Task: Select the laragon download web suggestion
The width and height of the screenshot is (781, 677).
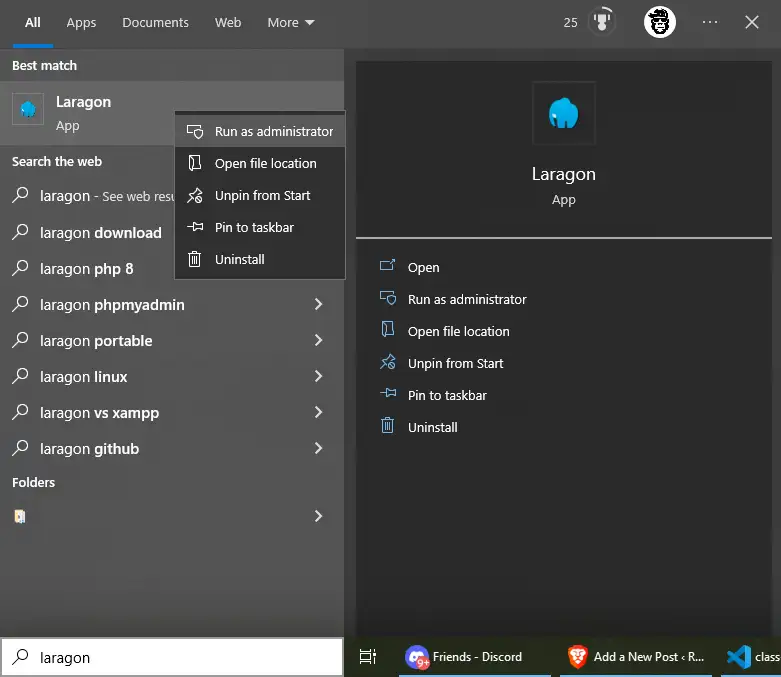Action: click(100, 233)
